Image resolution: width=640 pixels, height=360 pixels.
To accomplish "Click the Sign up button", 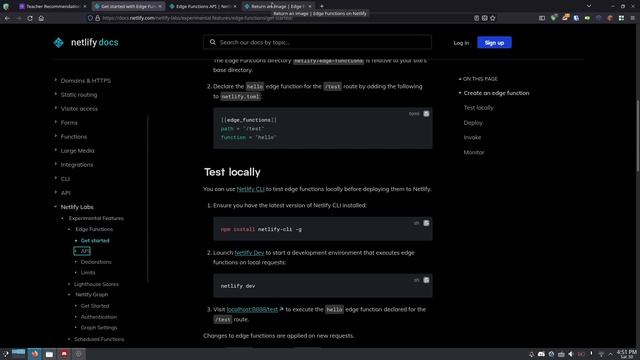I will [494, 42].
